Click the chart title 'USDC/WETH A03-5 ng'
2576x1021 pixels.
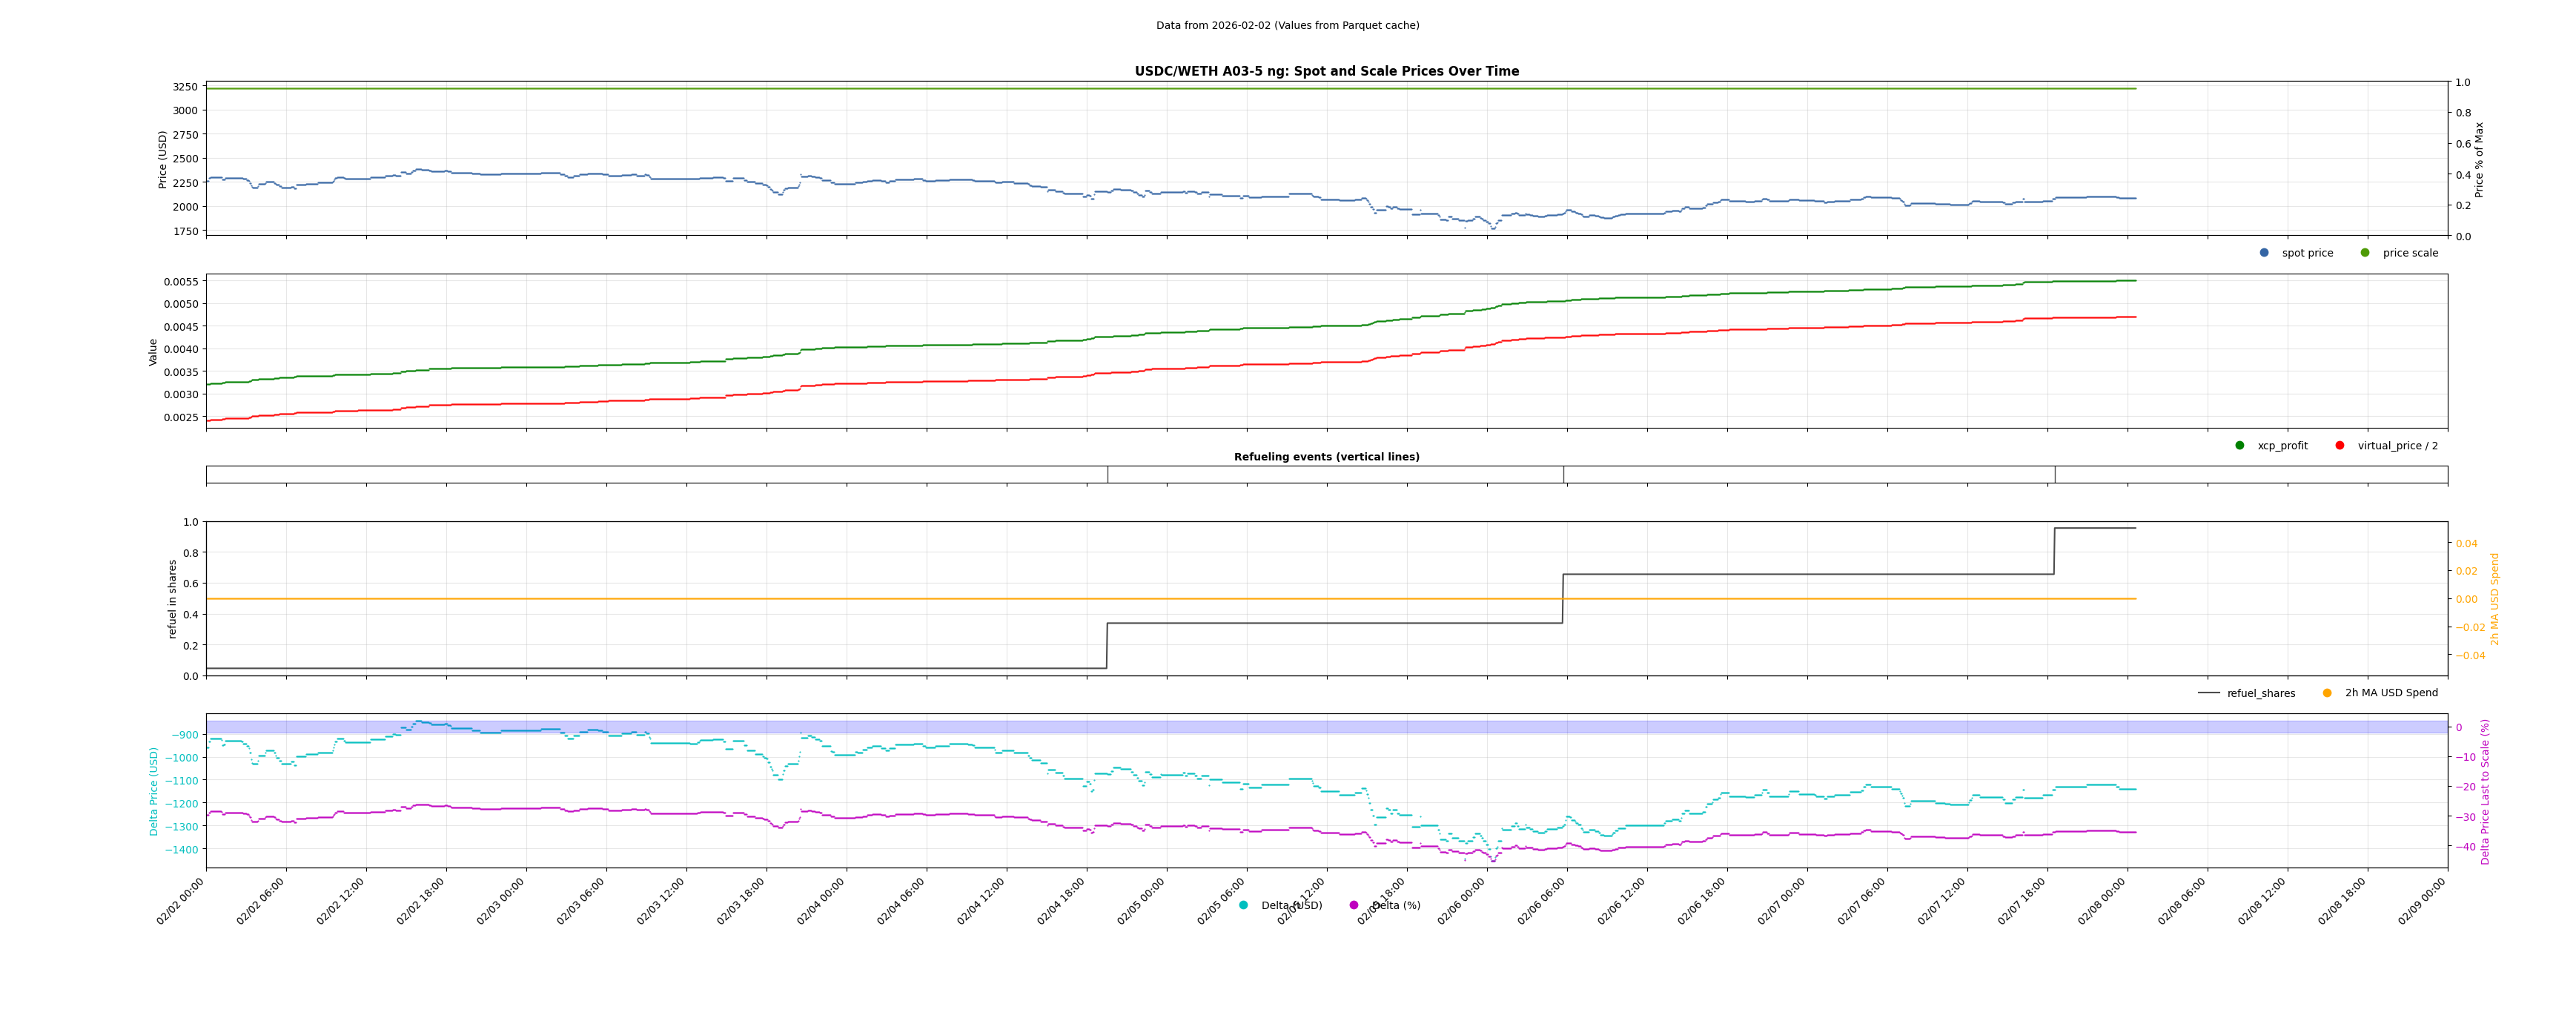pos(1326,71)
